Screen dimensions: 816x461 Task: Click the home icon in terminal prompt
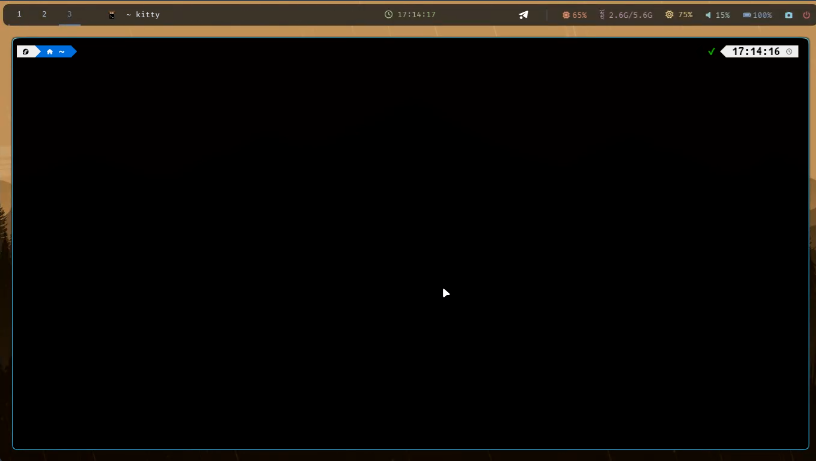[x=50, y=52]
